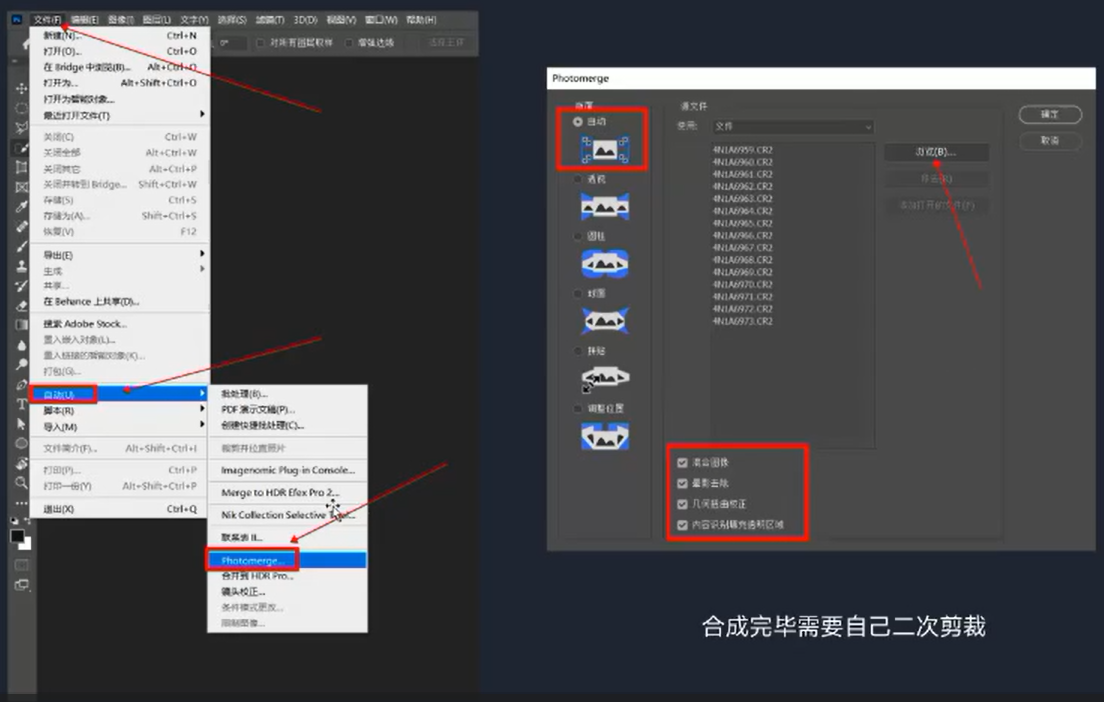The height and width of the screenshot is (702, 1104).
Task: Uncheck the Vignette Removal (晕影去除) checkbox
Action: [x=683, y=483]
